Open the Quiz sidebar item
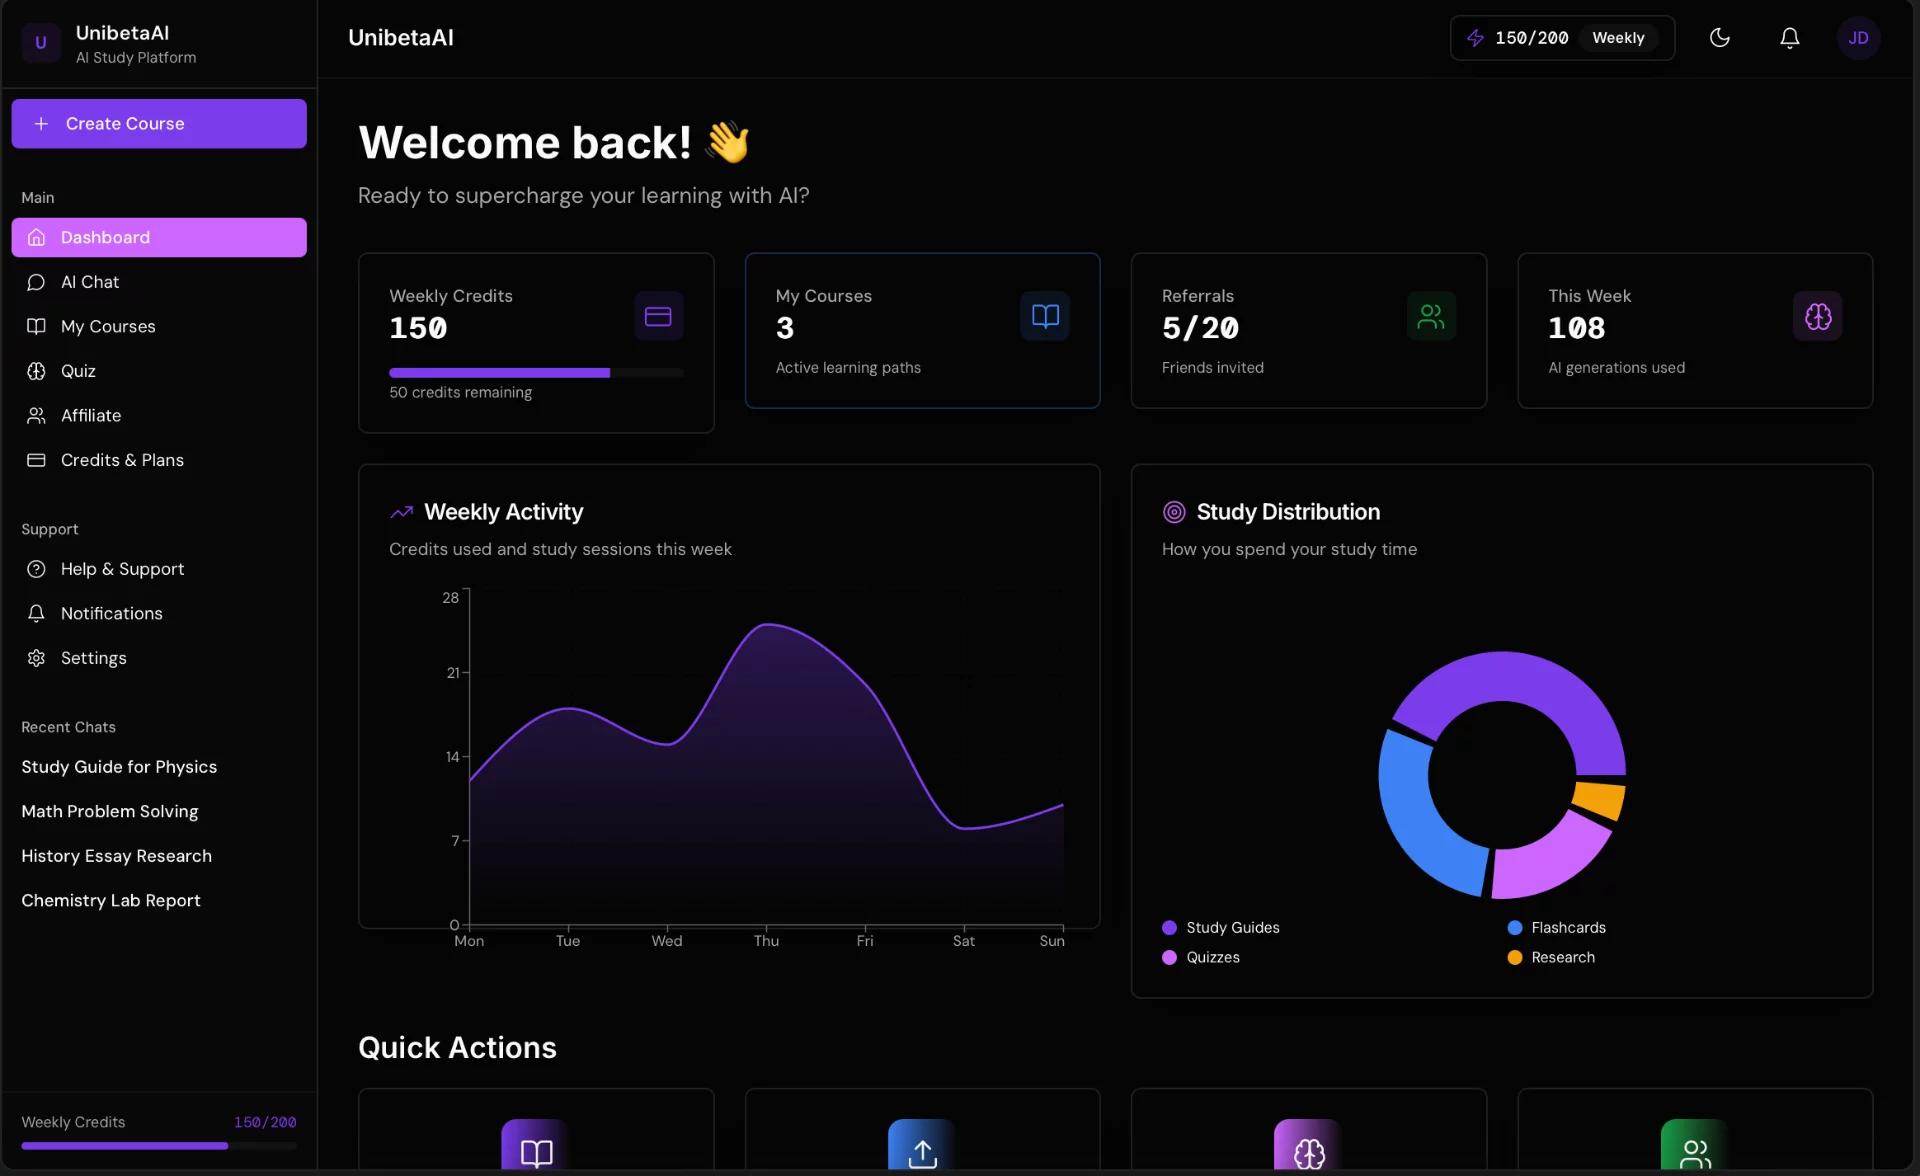Screen dimensions: 1920x1176 [159, 371]
